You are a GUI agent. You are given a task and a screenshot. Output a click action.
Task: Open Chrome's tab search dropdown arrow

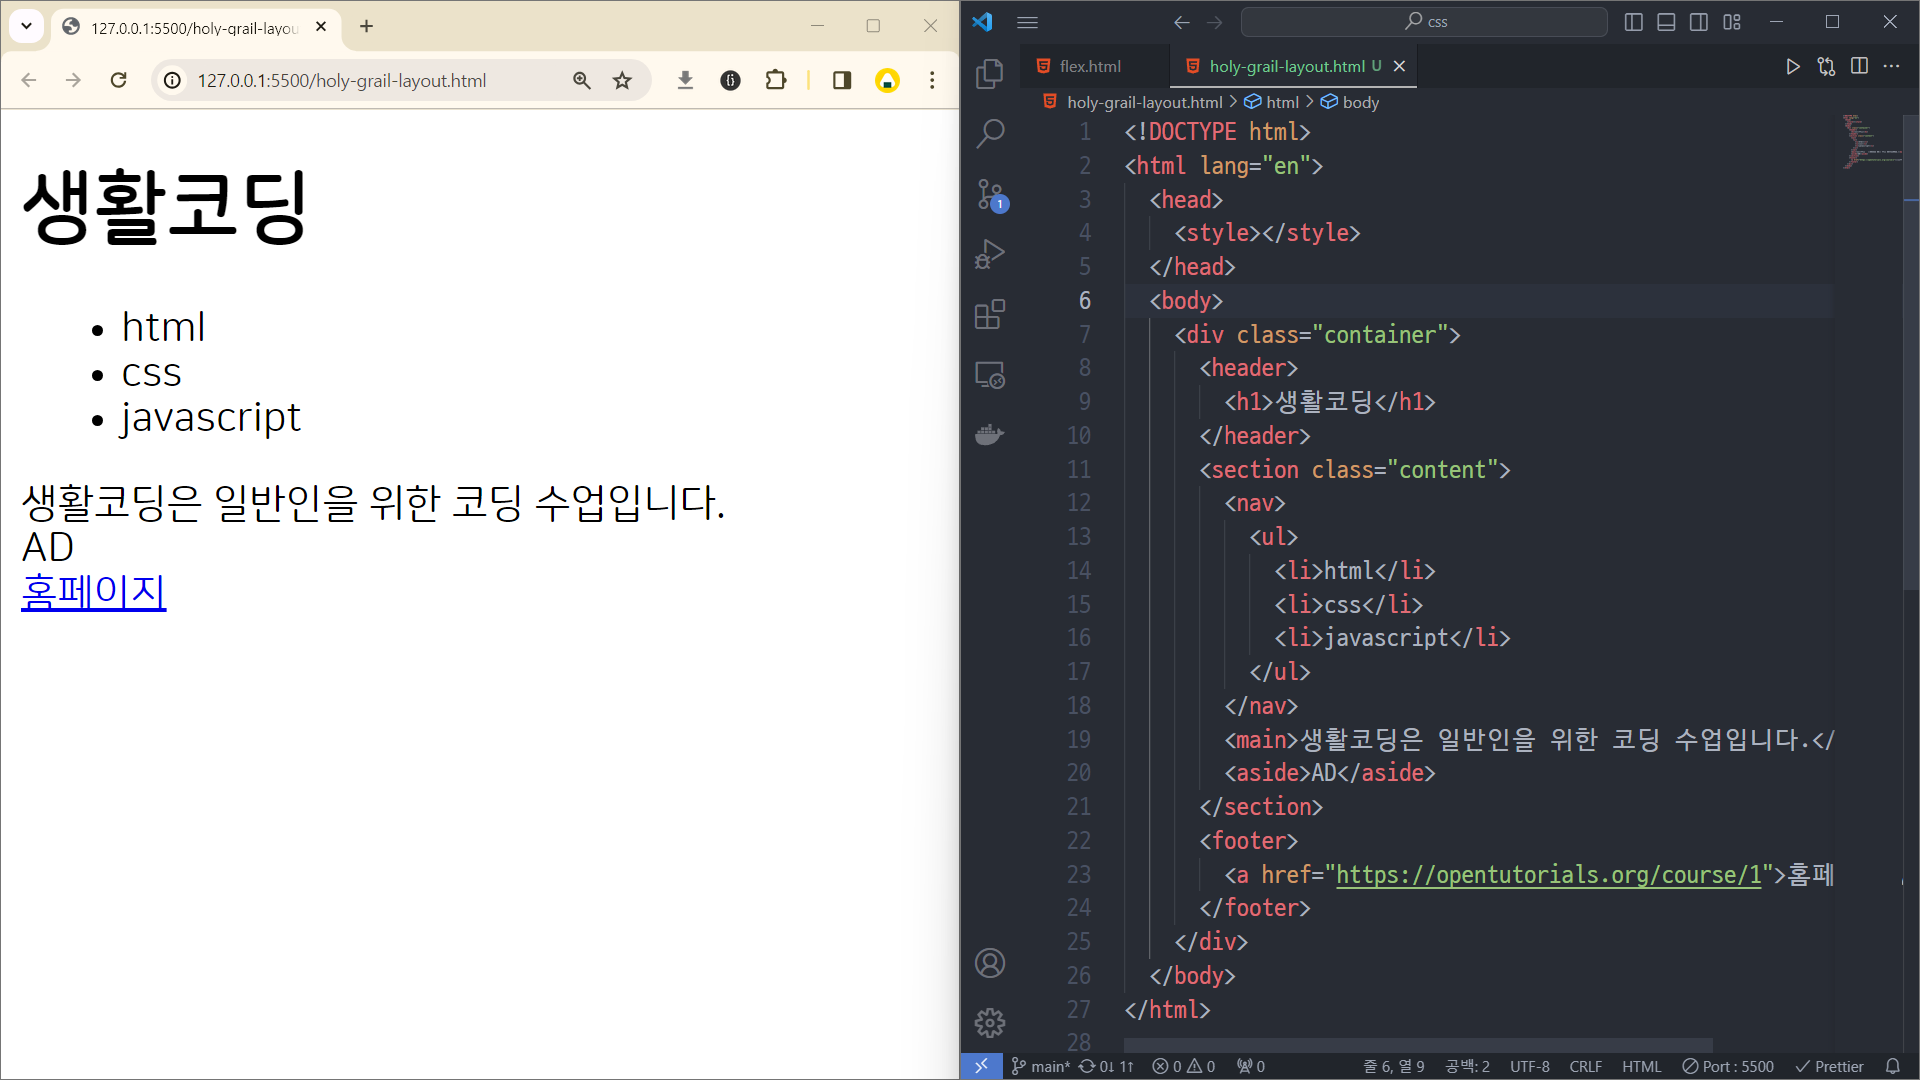[27, 26]
